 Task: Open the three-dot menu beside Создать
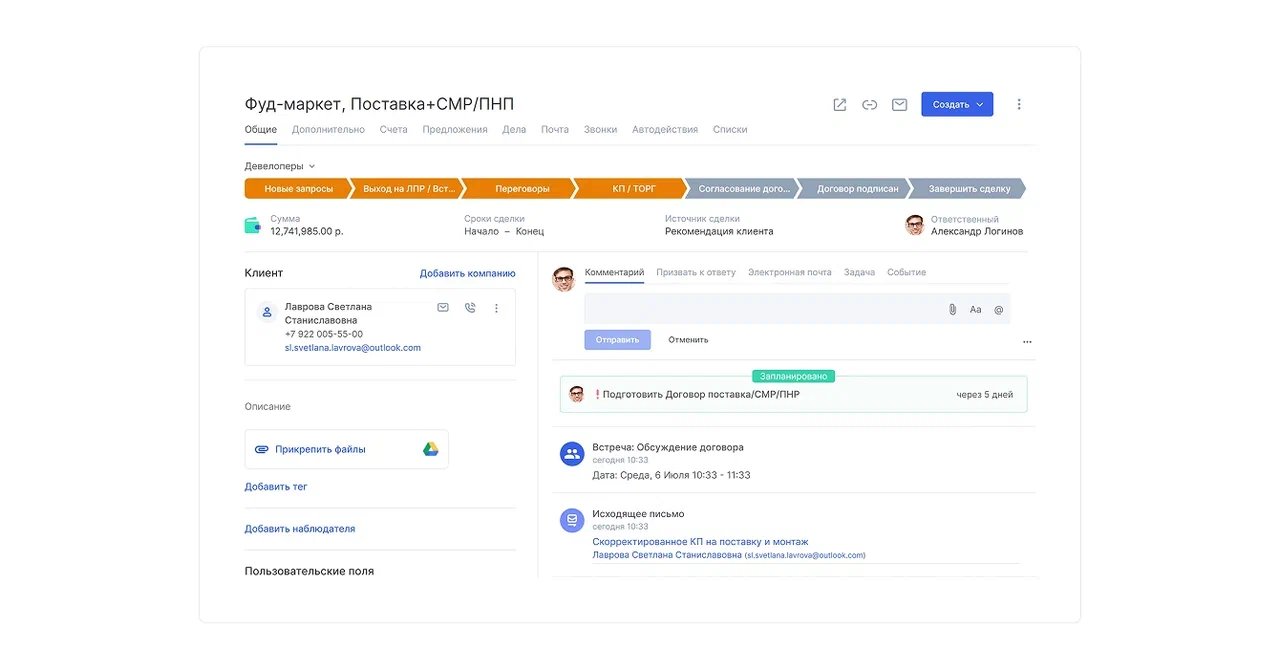click(1019, 105)
